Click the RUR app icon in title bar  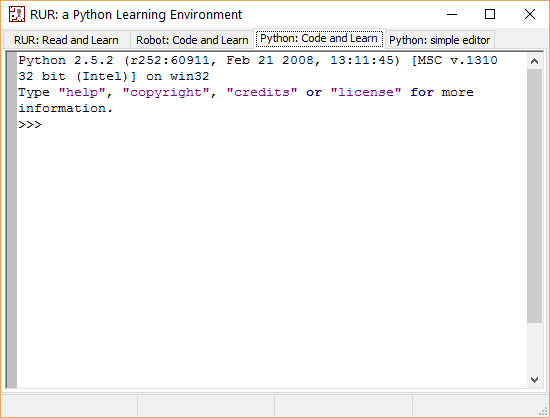[17, 14]
